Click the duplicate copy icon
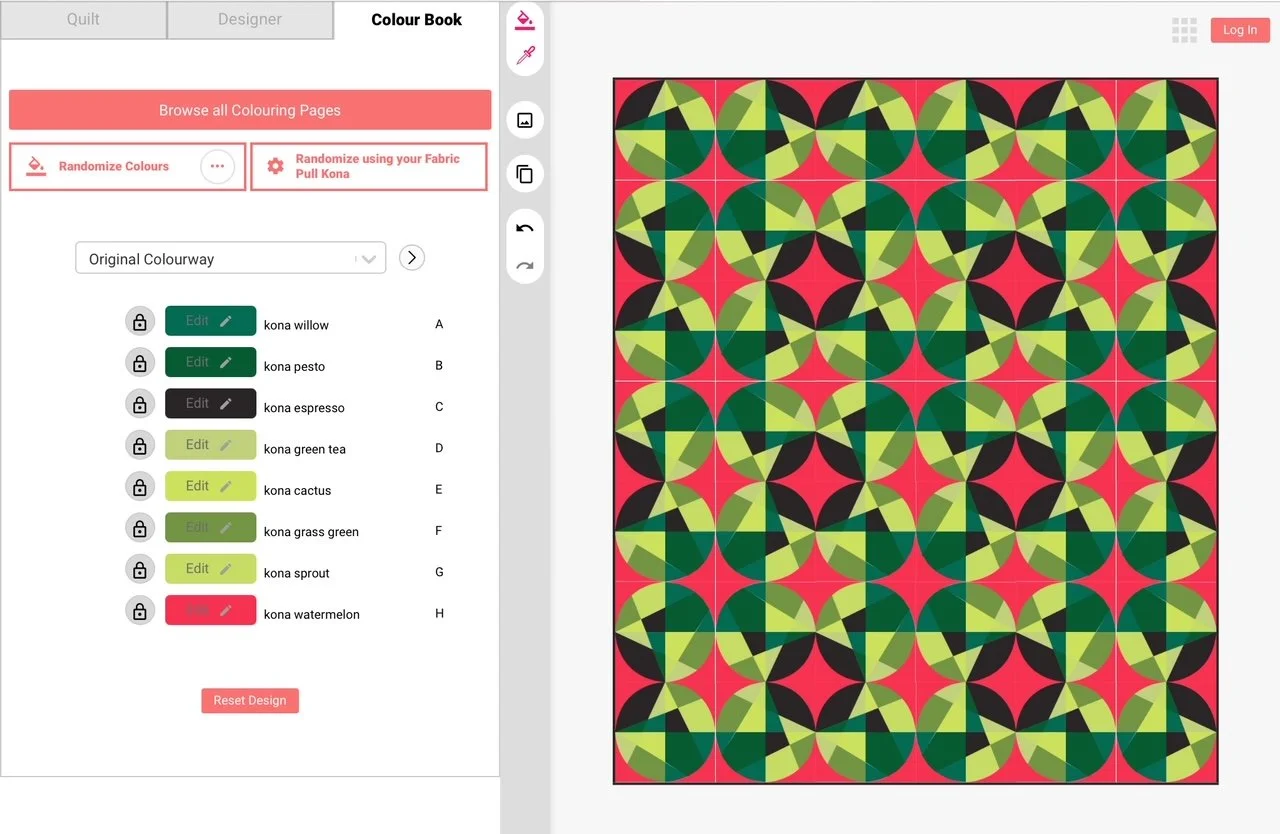Screen dimensions: 1280x834 coord(525,174)
